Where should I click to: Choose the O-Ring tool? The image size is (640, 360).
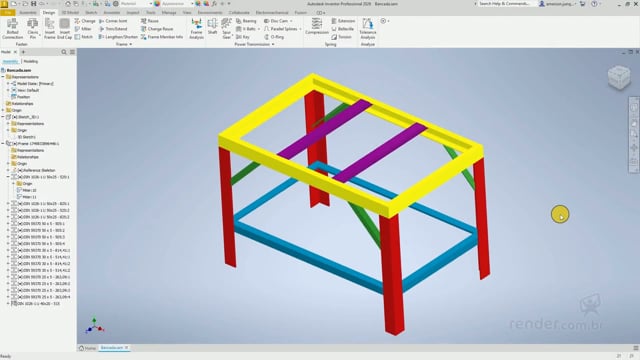pyautogui.click(x=274, y=37)
